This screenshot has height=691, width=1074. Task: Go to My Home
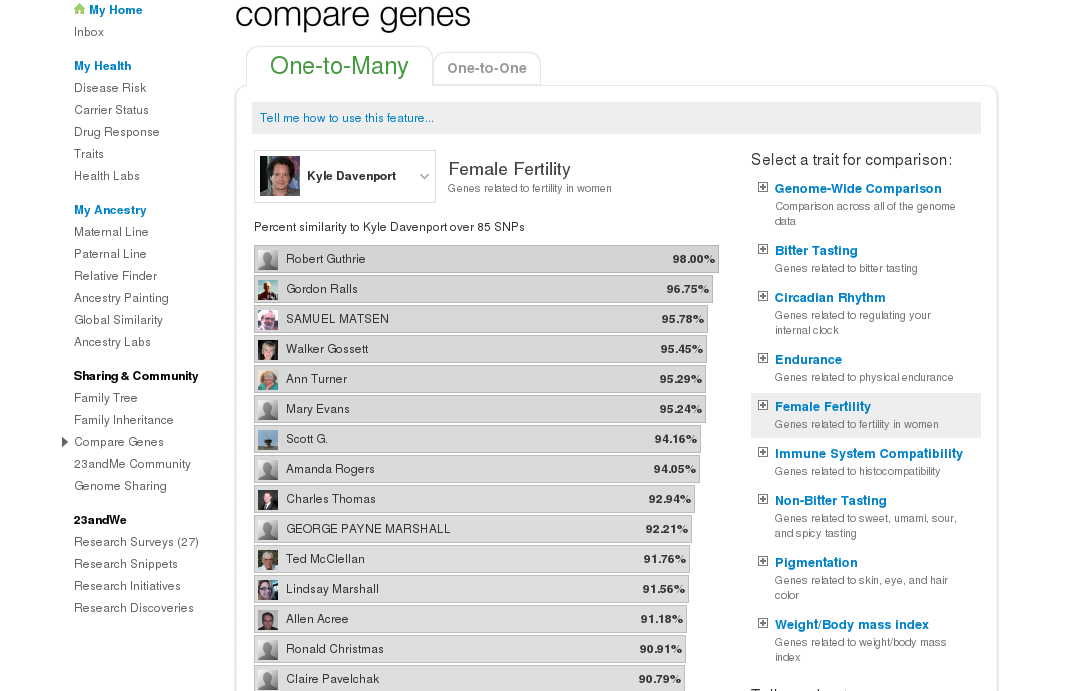116,10
